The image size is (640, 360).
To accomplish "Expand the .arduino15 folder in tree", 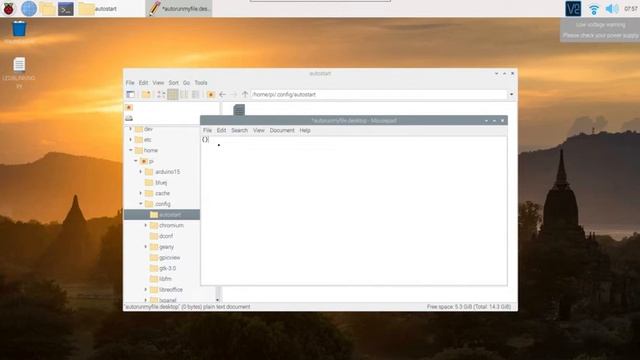I will pyautogui.click(x=140, y=172).
